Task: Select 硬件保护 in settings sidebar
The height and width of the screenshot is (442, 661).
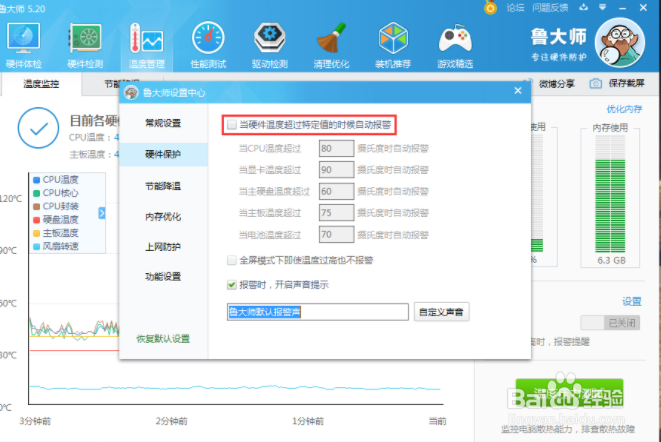Action: pyautogui.click(x=163, y=154)
